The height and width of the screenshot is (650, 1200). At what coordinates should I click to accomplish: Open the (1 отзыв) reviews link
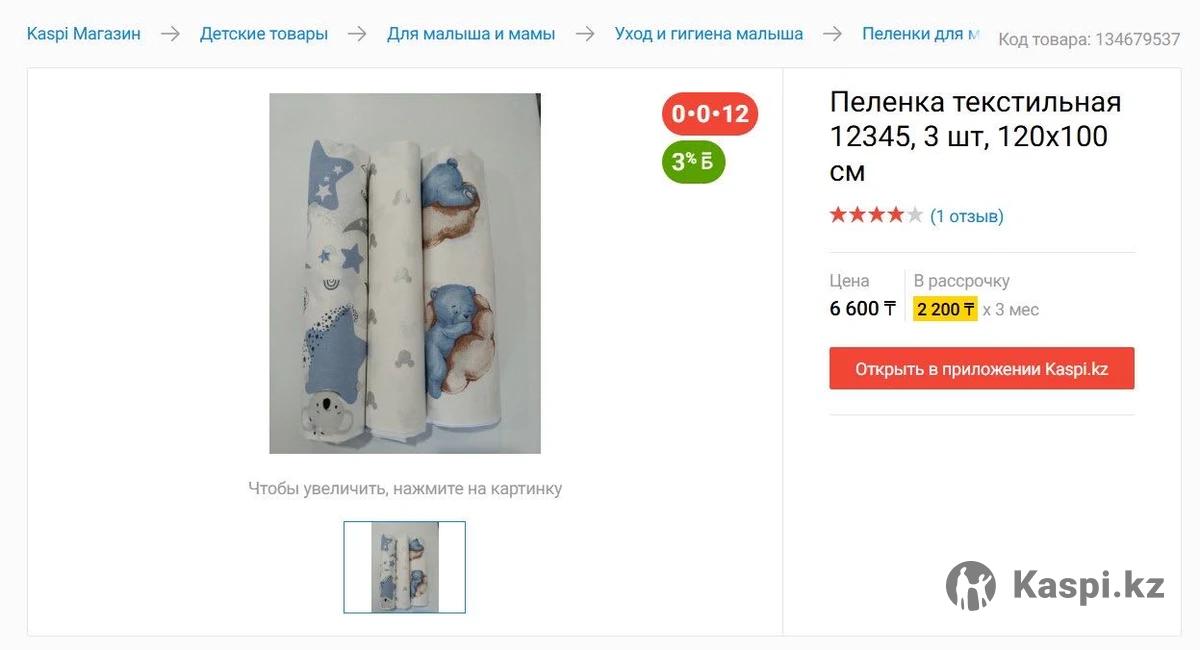pos(967,216)
